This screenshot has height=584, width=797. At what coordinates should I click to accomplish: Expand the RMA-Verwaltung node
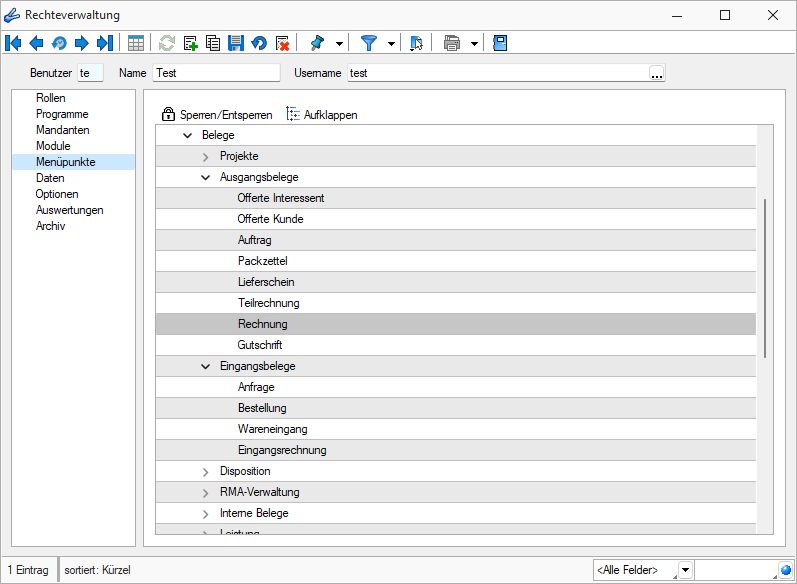pyautogui.click(x=206, y=492)
